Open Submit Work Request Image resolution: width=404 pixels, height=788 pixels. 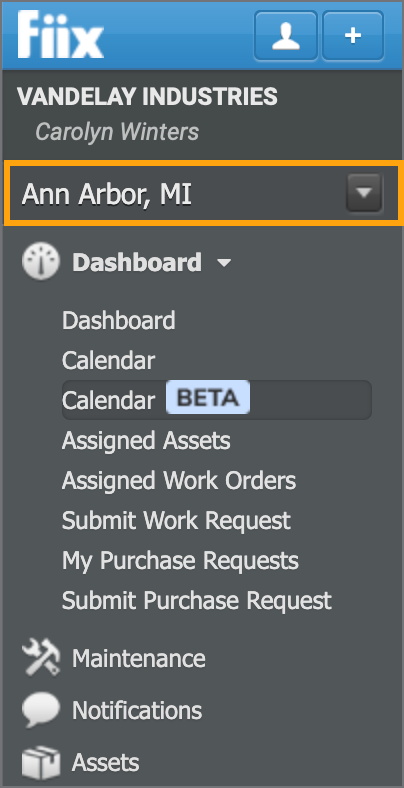pos(176,520)
